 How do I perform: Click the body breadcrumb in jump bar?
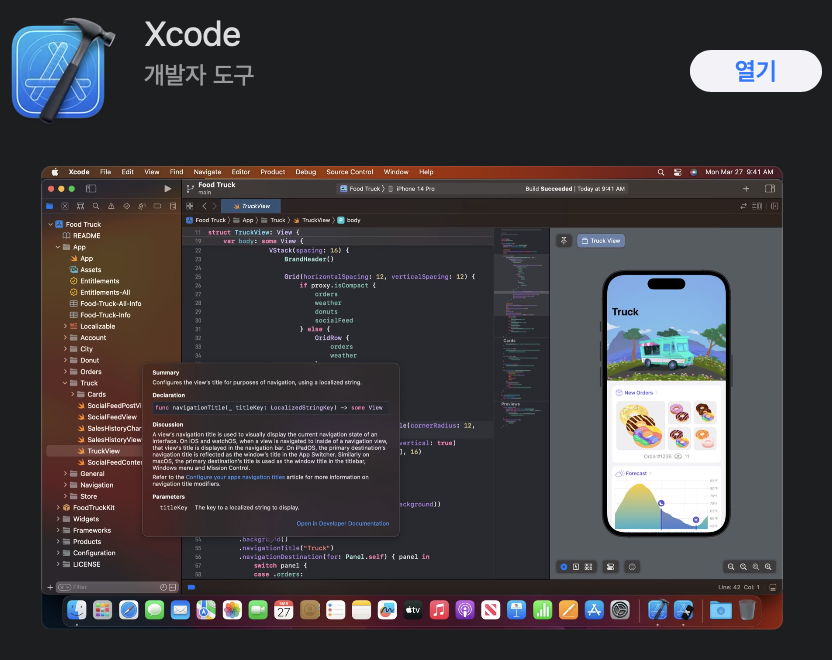(x=349, y=220)
